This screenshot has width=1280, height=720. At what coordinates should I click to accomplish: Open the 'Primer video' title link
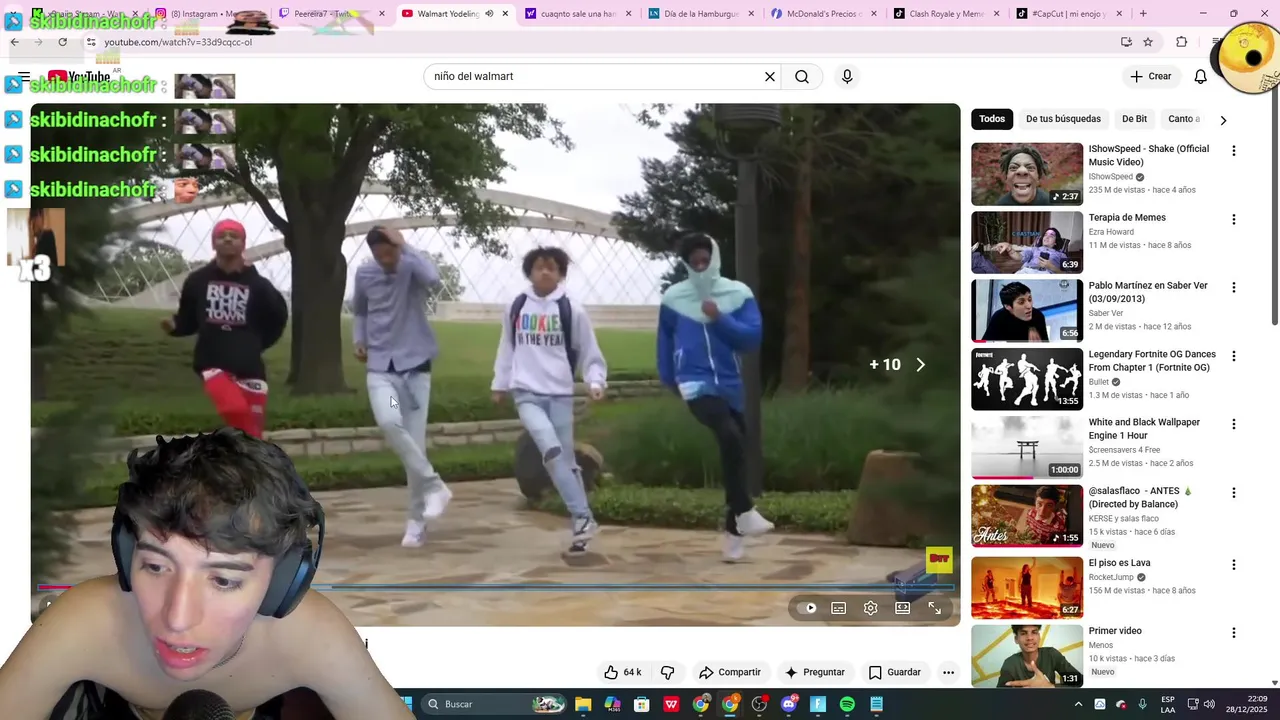tap(1115, 631)
